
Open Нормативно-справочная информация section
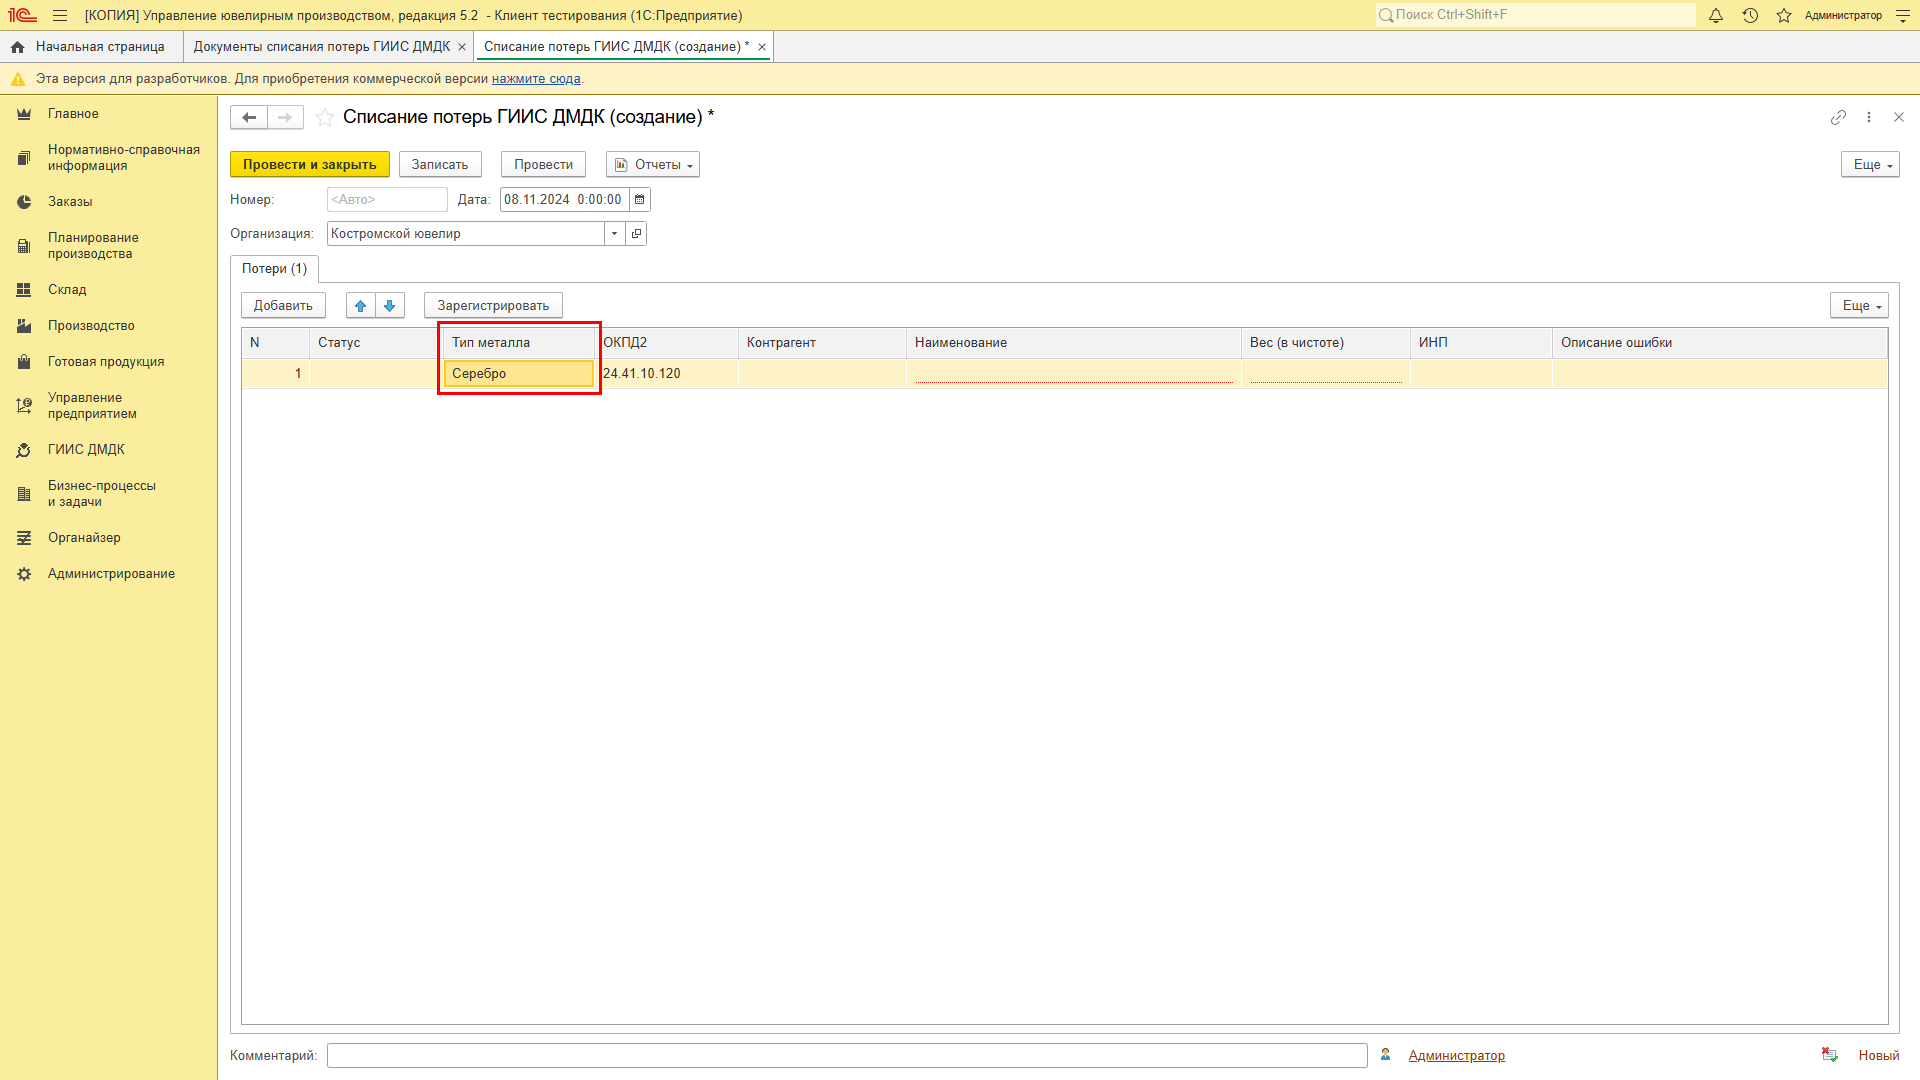[108, 158]
